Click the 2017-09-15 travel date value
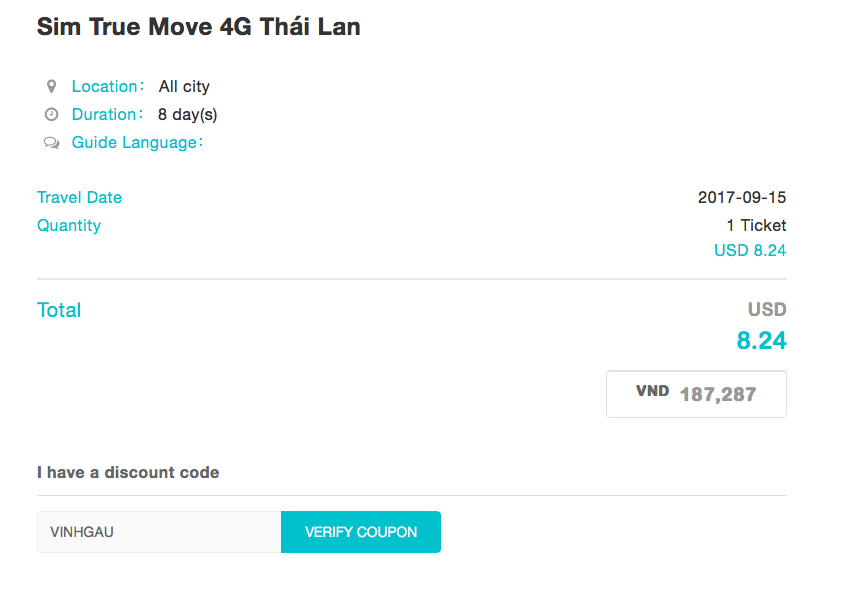The image size is (856, 596). (x=741, y=198)
